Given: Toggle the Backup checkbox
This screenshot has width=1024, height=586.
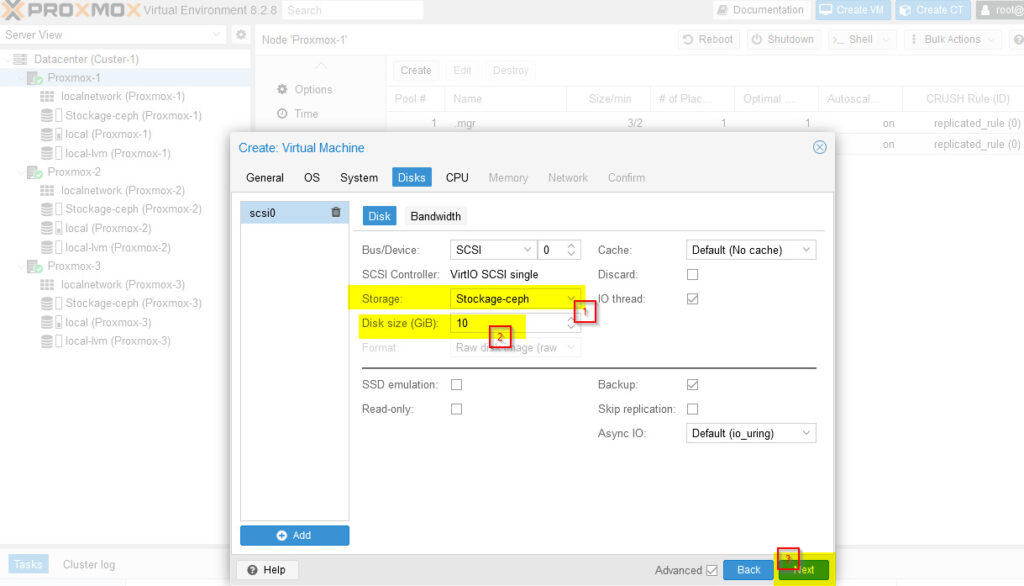Looking at the screenshot, I should 692,385.
